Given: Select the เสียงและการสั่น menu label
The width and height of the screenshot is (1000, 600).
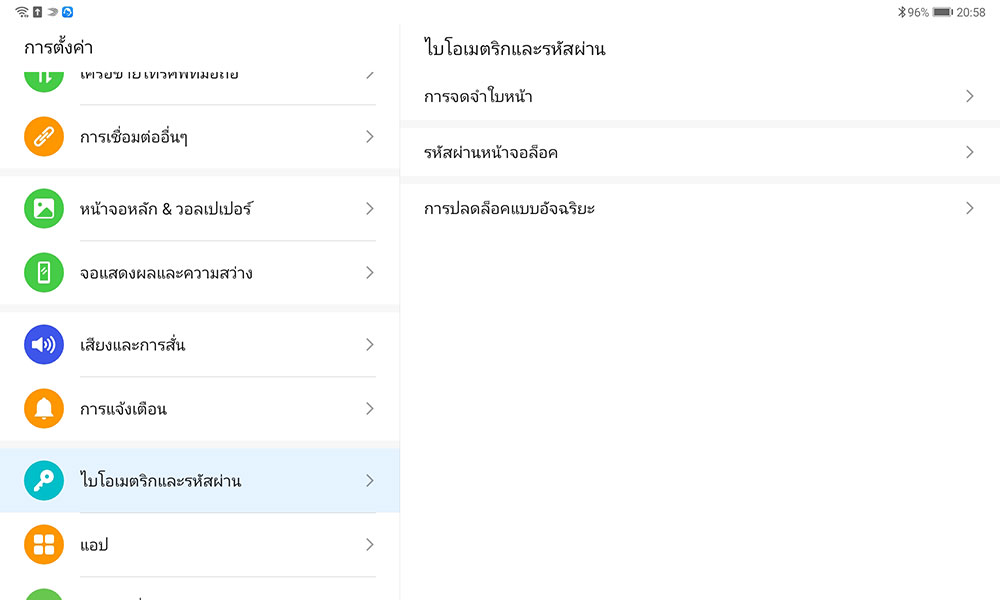Looking at the screenshot, I should pos(132,345).
